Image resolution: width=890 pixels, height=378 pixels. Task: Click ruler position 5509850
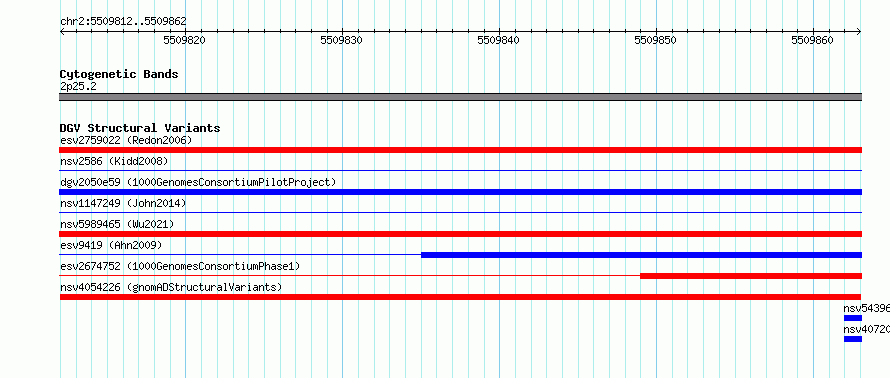click(656, 40)
